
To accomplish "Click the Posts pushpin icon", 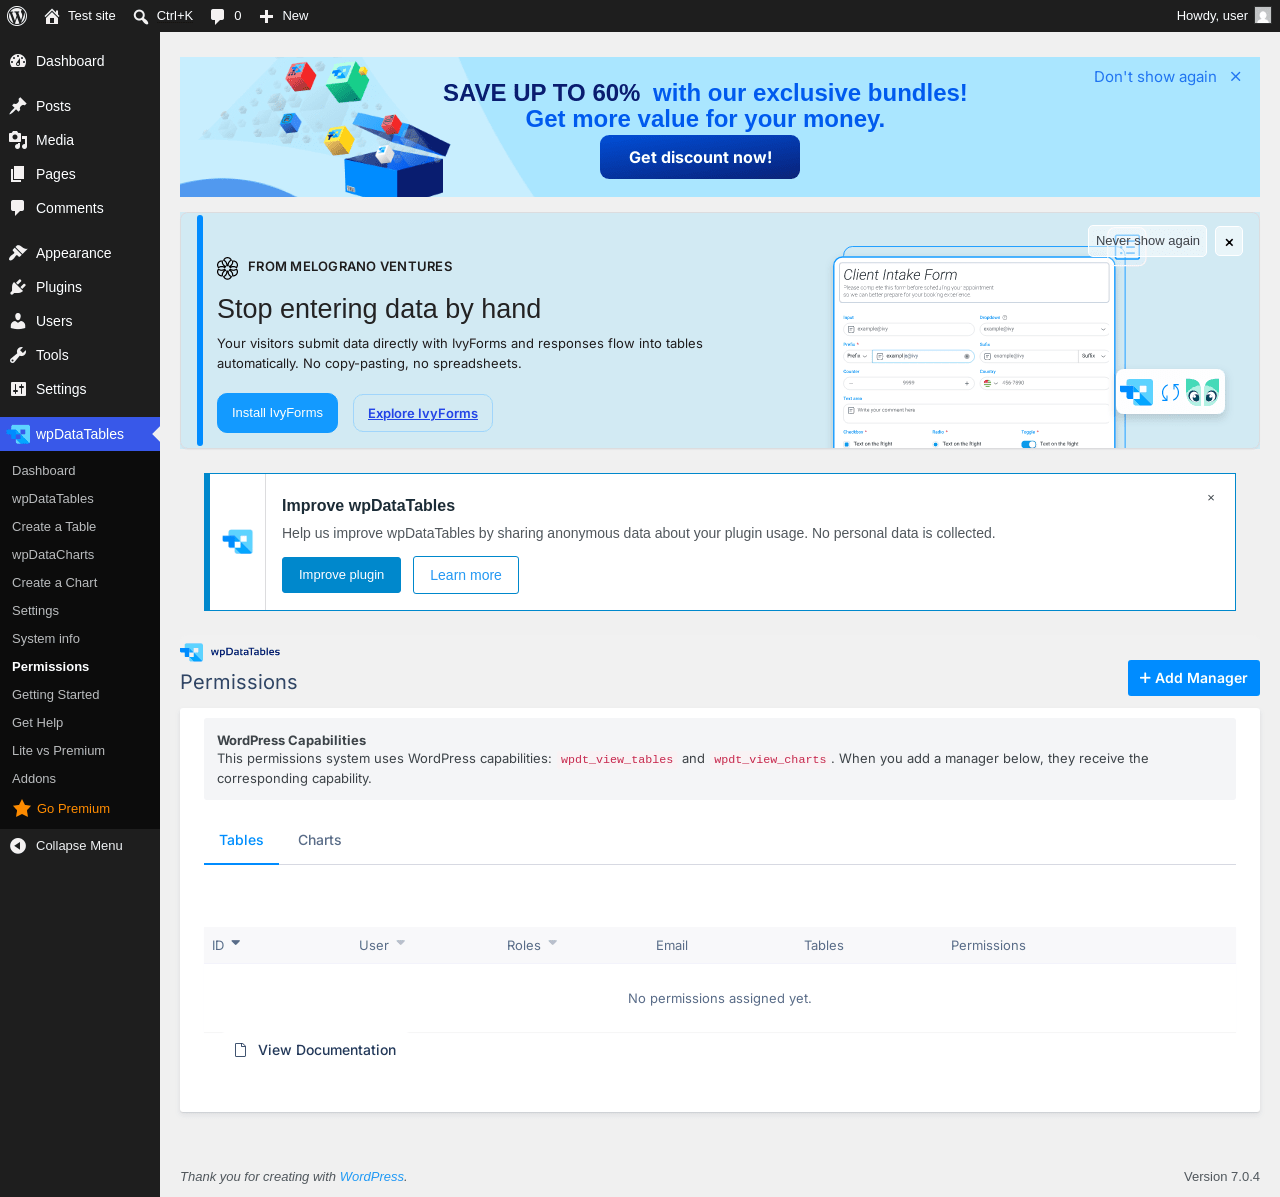I will (18, 106).
